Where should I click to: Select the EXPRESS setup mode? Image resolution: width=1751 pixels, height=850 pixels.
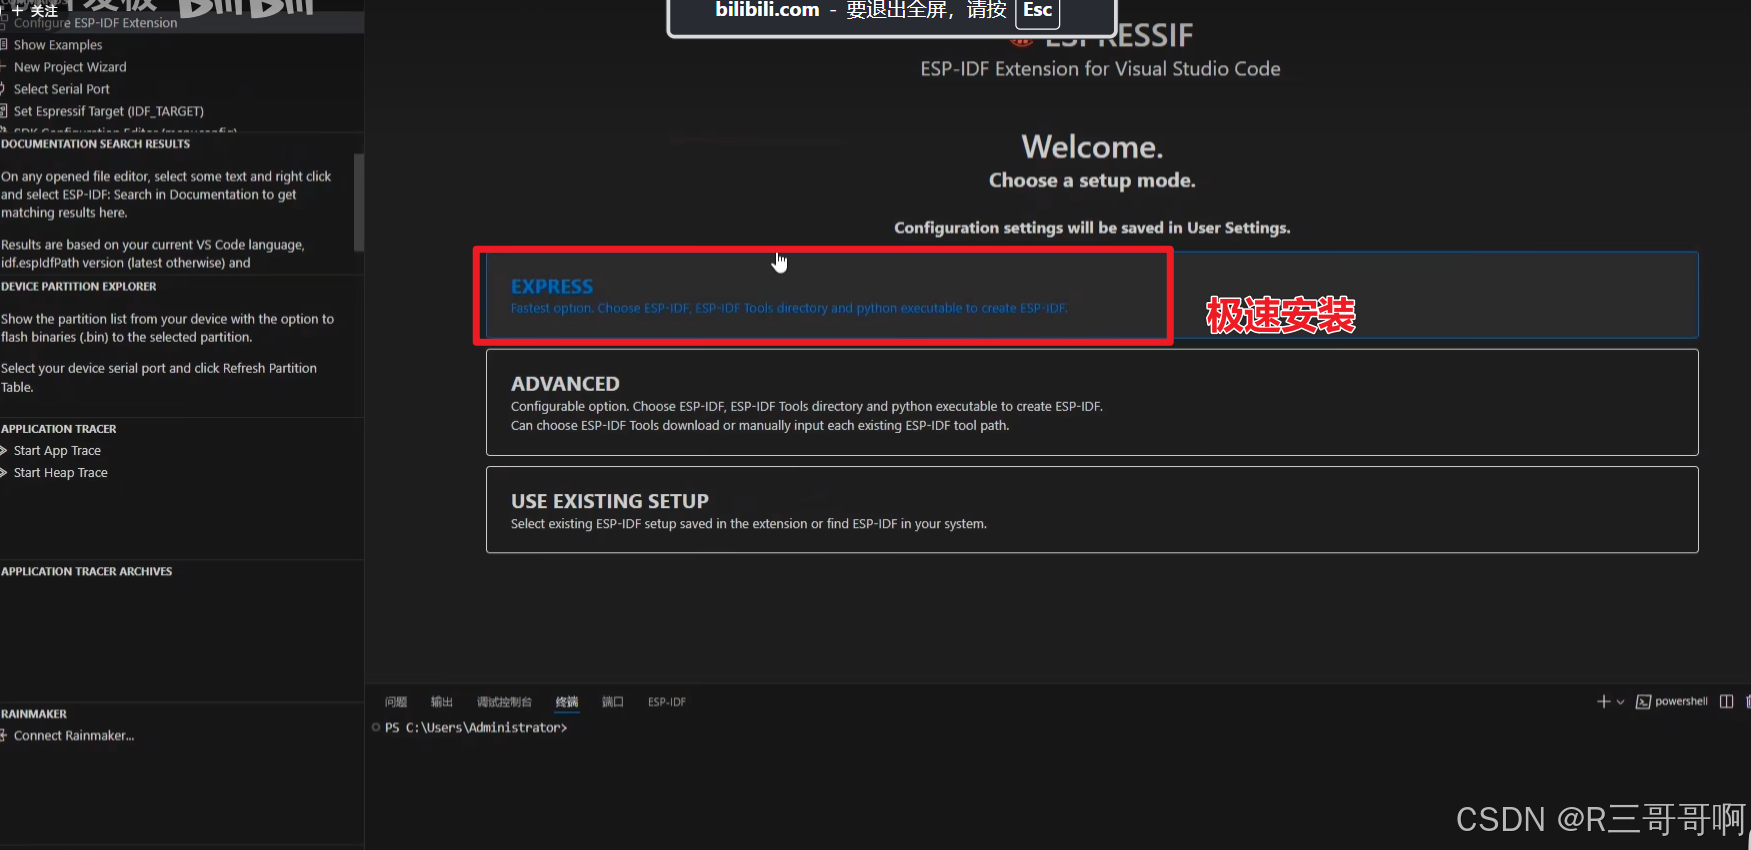(1092, 295)
